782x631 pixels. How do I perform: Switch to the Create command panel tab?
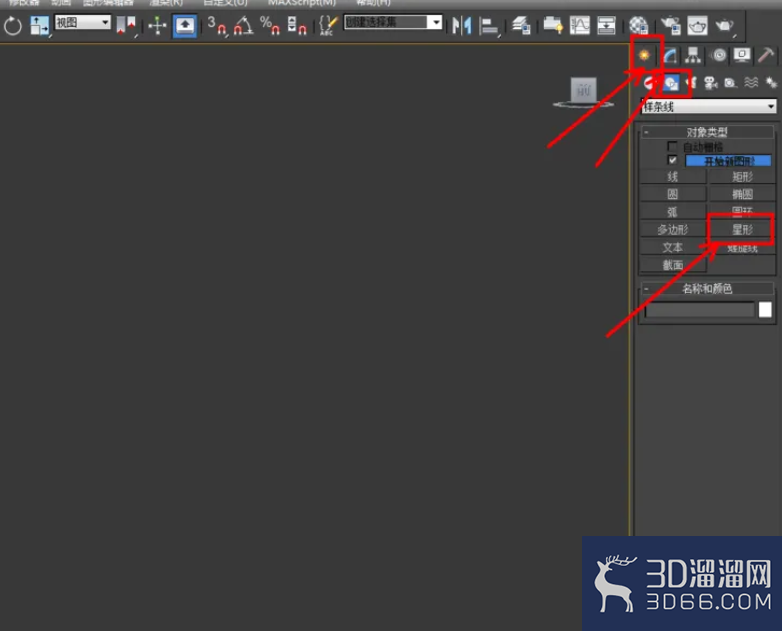point(644,55)
